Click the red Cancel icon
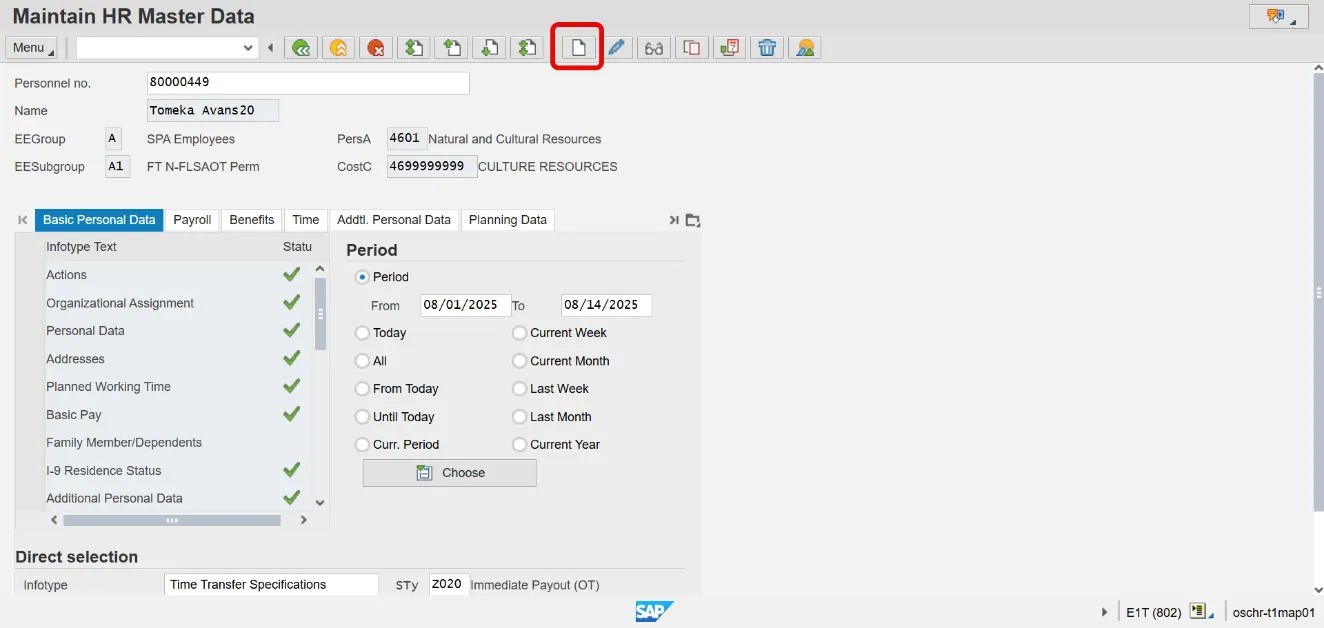 tap(376, 47)
